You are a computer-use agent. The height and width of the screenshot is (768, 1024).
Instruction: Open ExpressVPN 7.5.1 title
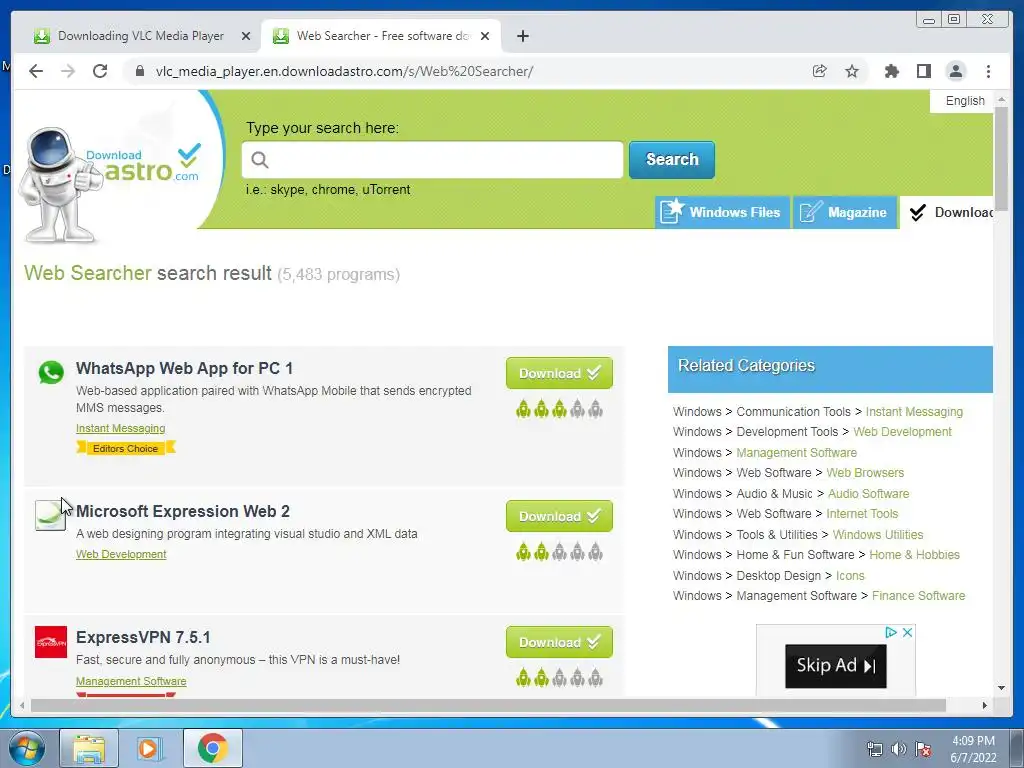[x=143, y=637]
